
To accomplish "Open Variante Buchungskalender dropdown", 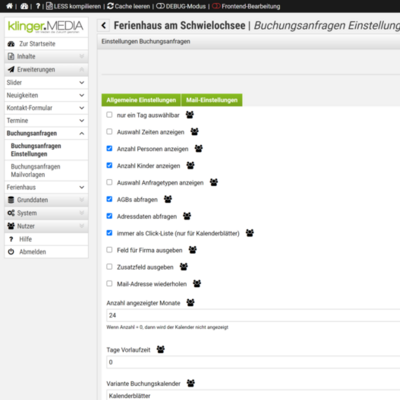I will click(253, 395).
